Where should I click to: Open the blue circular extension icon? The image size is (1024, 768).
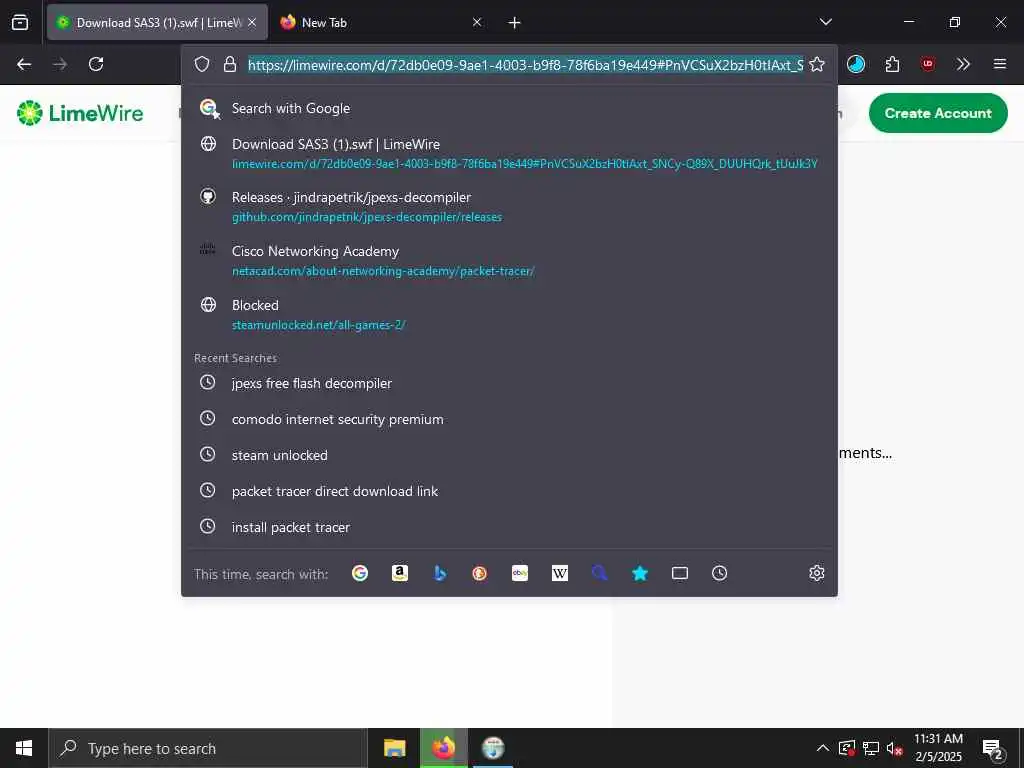856,64
